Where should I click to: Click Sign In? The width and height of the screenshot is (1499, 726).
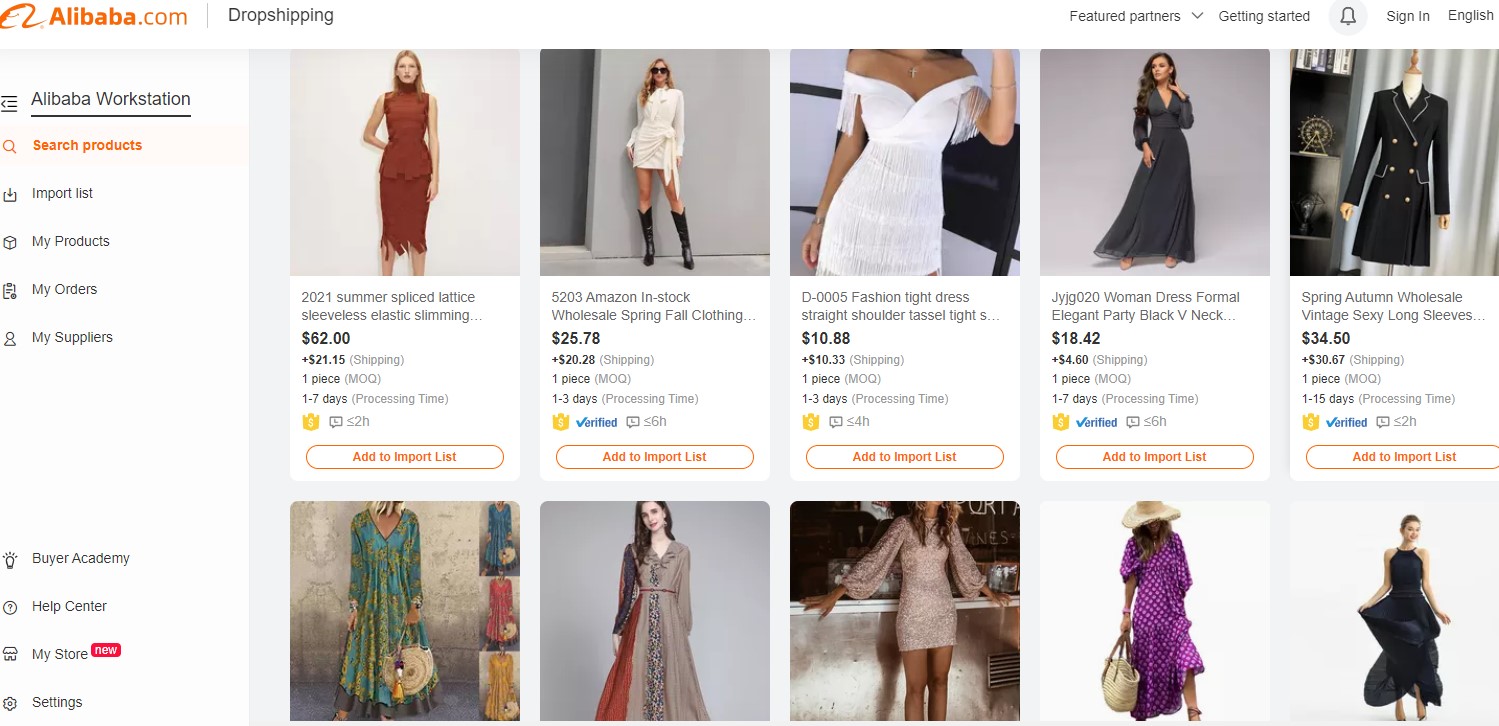tap(1407, 16)
